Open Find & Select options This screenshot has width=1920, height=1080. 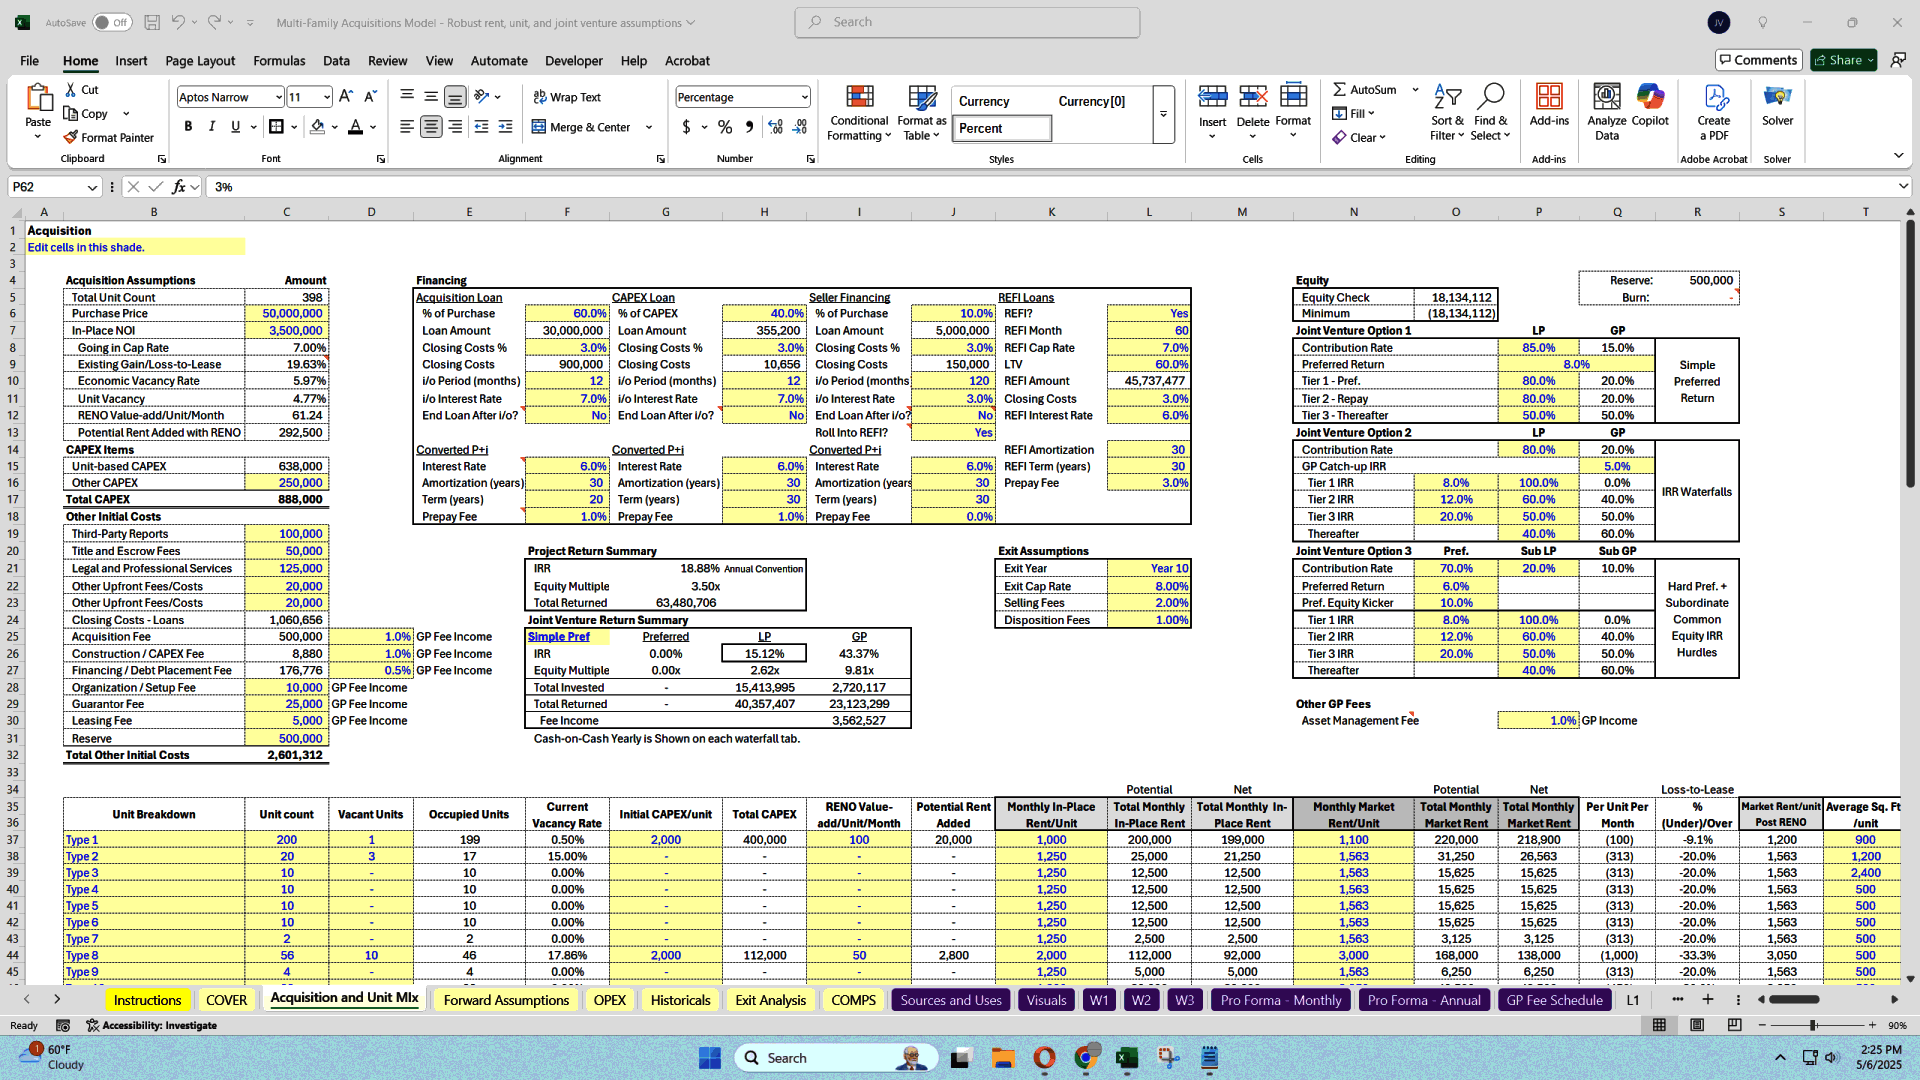coord(1490,112)
